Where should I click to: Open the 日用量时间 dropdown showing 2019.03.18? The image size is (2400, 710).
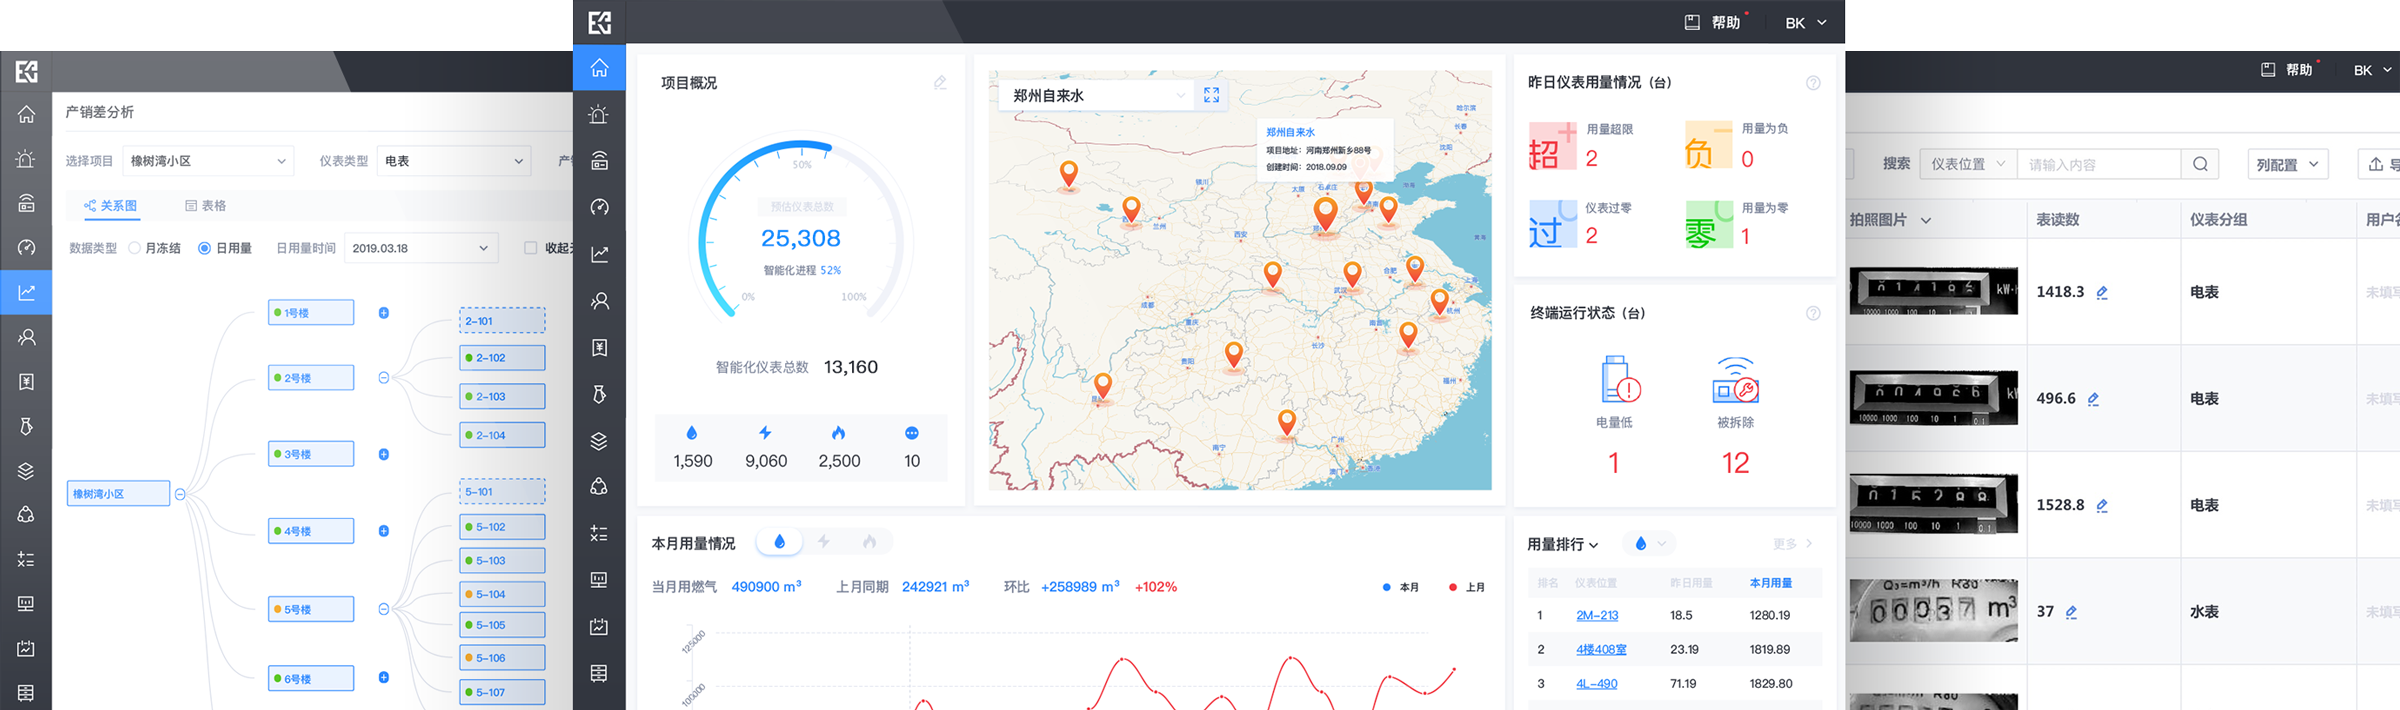[421, 248]
